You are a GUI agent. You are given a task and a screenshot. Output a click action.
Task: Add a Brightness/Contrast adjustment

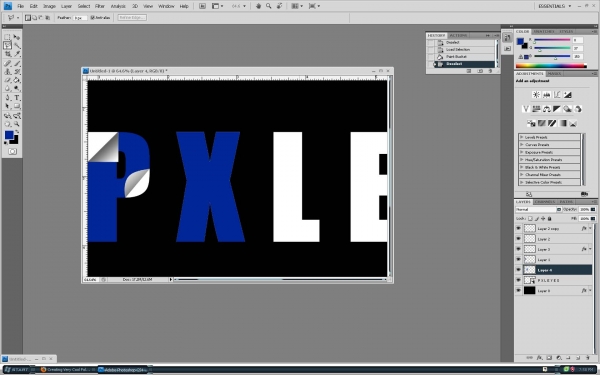click(x=536, y=95)
